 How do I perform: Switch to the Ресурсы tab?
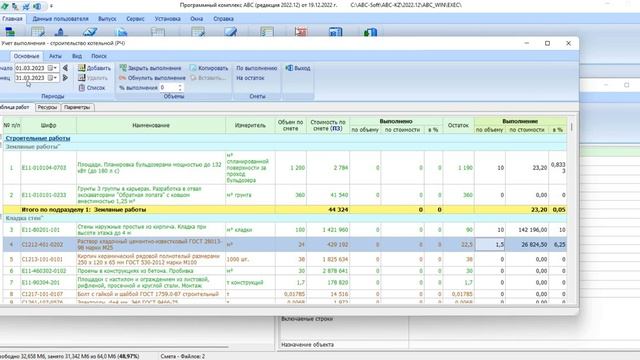[x=47, y=107]
